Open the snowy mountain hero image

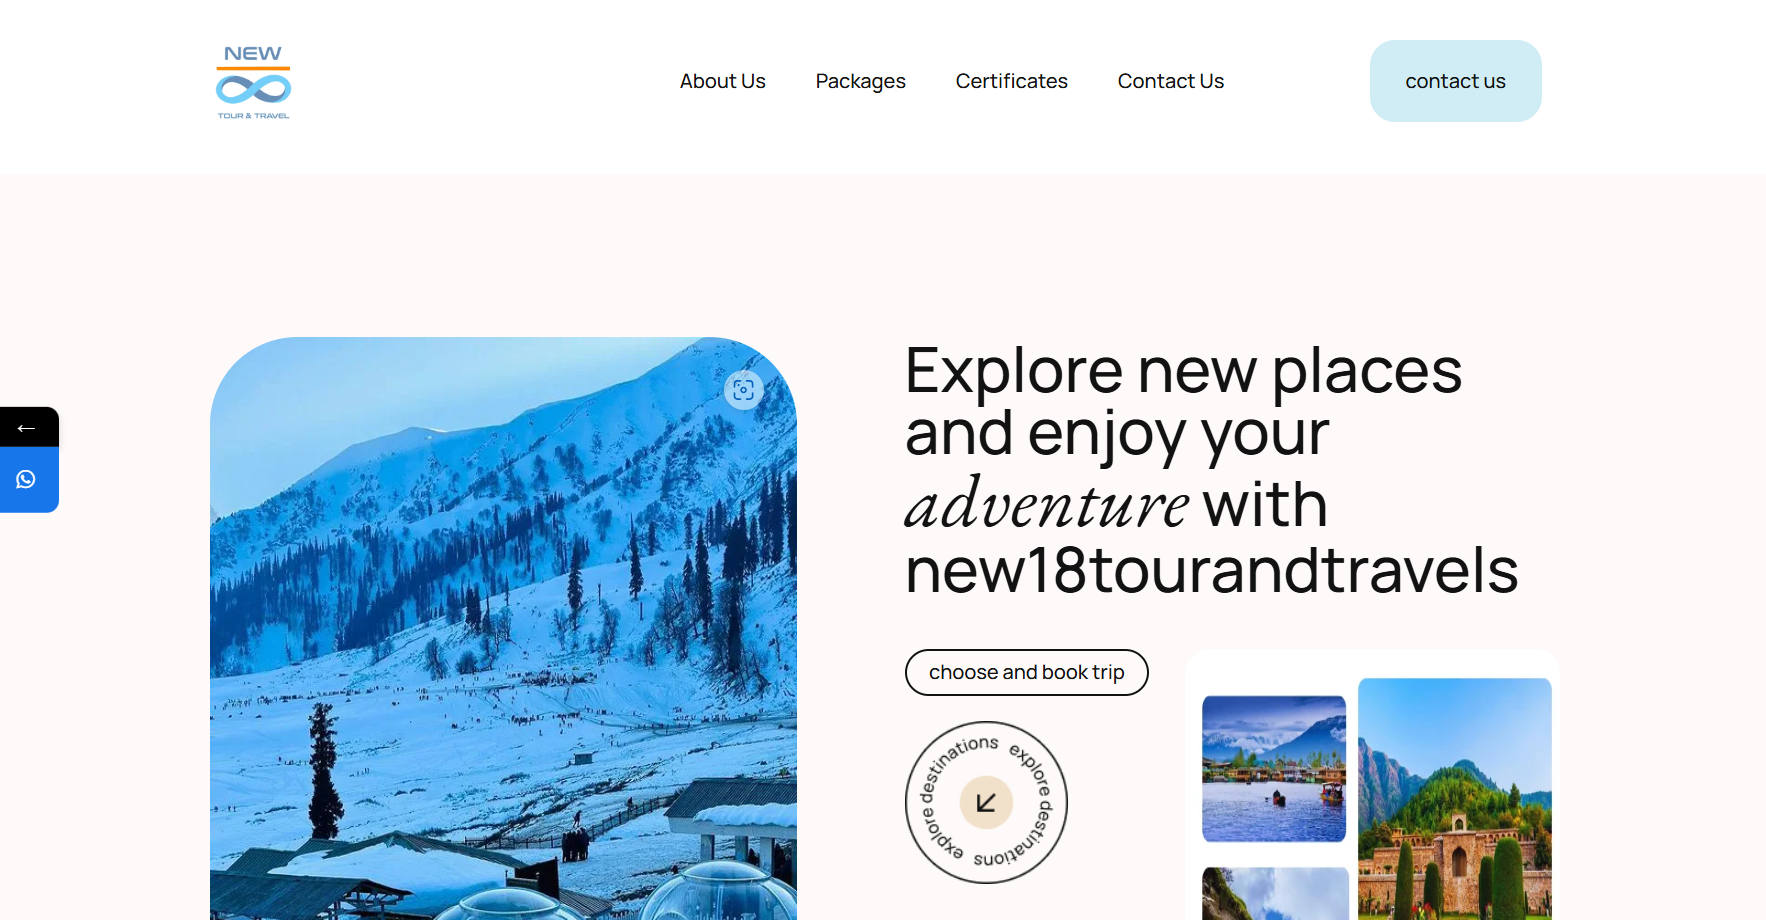click(x=503, y=628)
